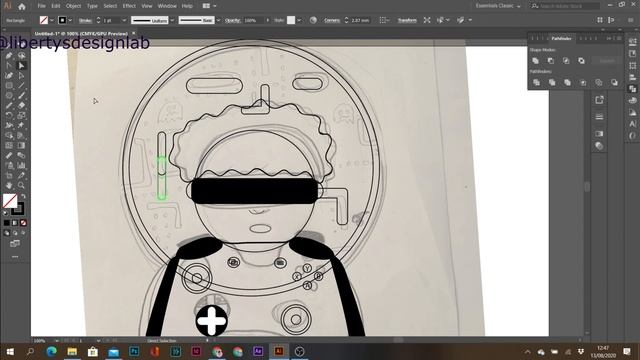Click the Opacity label link
Image resolution: width=640 pixels, height=360 pixels.
click(x=233, y=20)
